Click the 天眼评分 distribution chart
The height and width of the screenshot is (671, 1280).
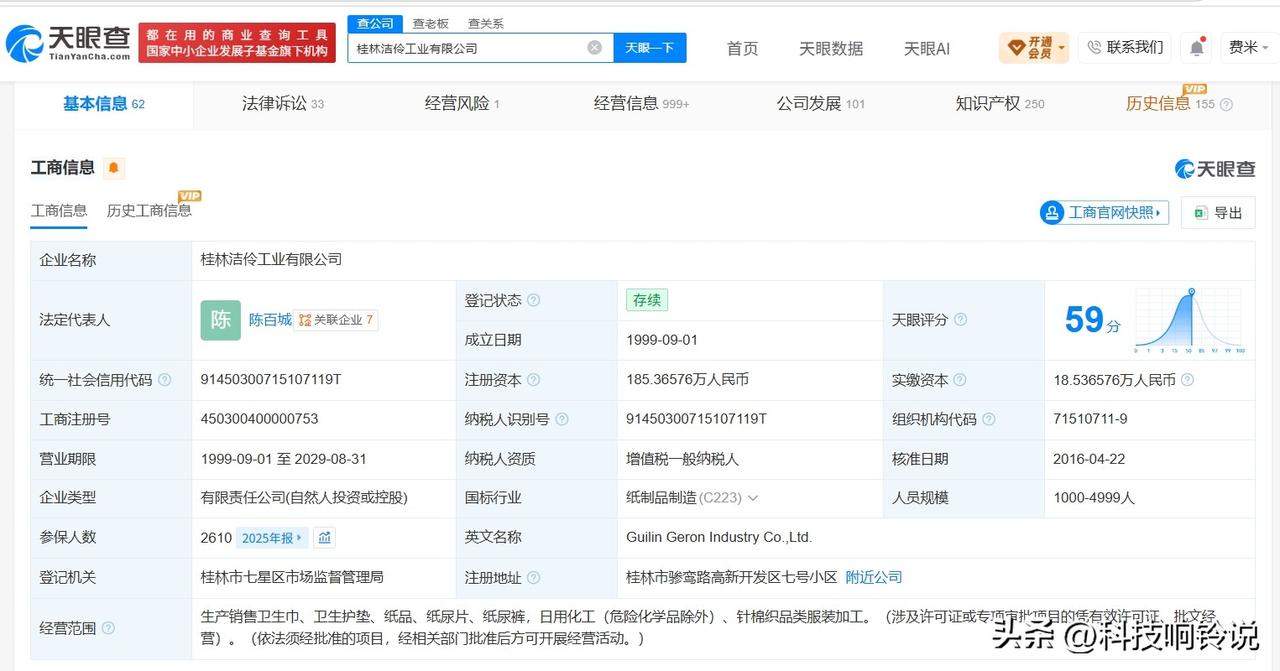[x=1189, y=320]
